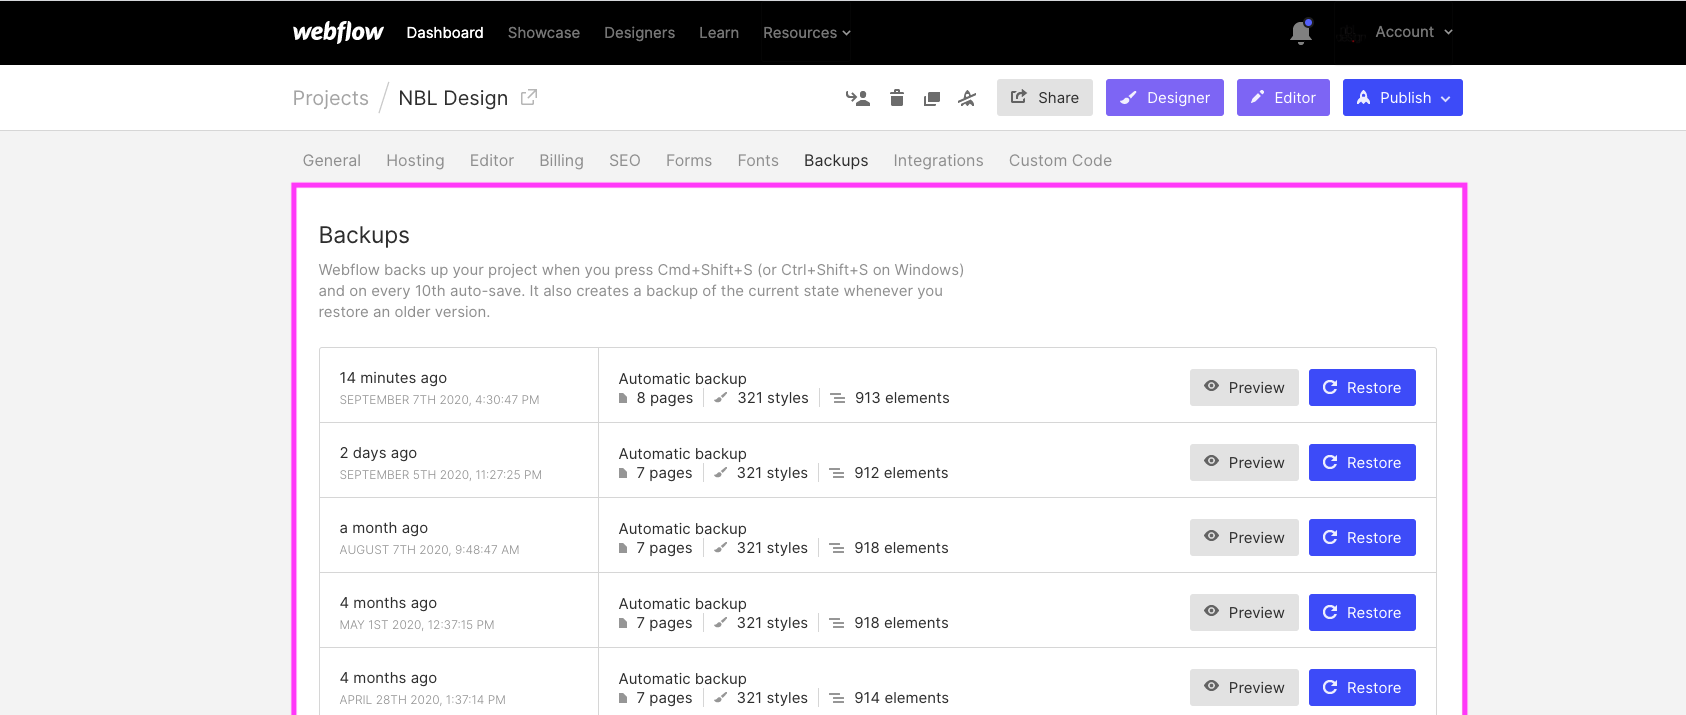Click the duplicate project icon

932,98
